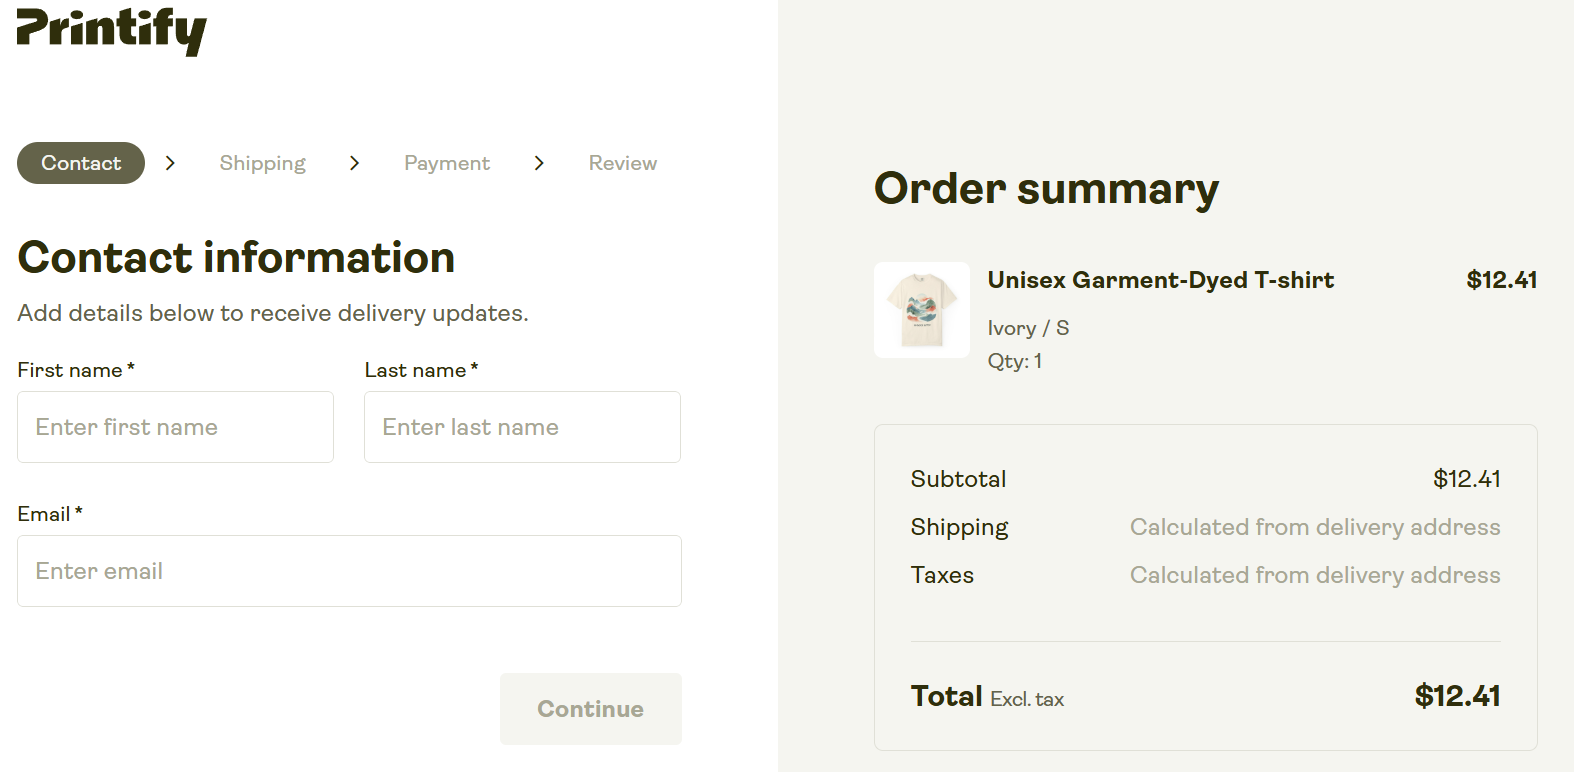This screenshot has height=772, width=1574.
Task: Click the chevron after the Shipping step
Action: [x=354, y=162]
